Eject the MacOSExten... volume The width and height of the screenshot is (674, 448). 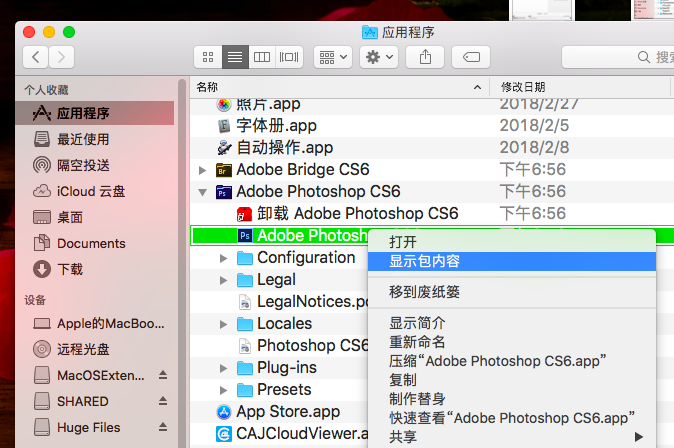coord(163,375)
